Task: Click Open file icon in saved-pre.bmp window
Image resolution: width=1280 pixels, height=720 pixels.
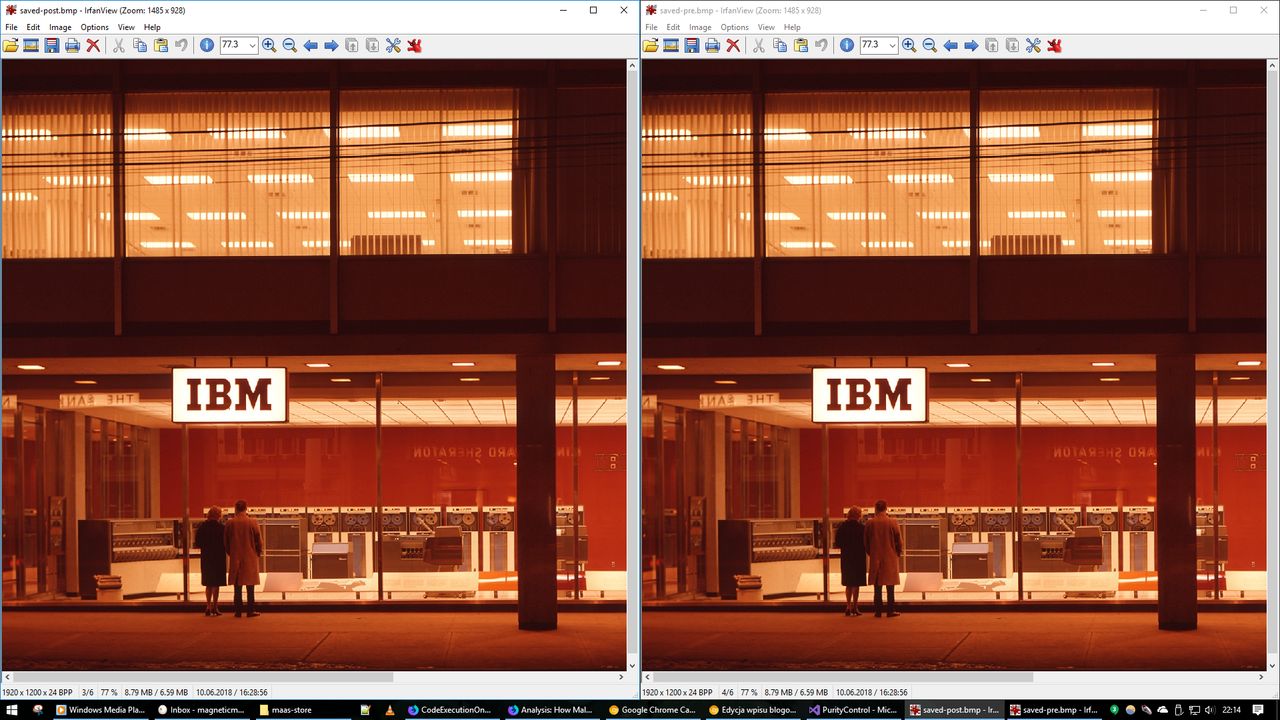Action: pos(651,45)
